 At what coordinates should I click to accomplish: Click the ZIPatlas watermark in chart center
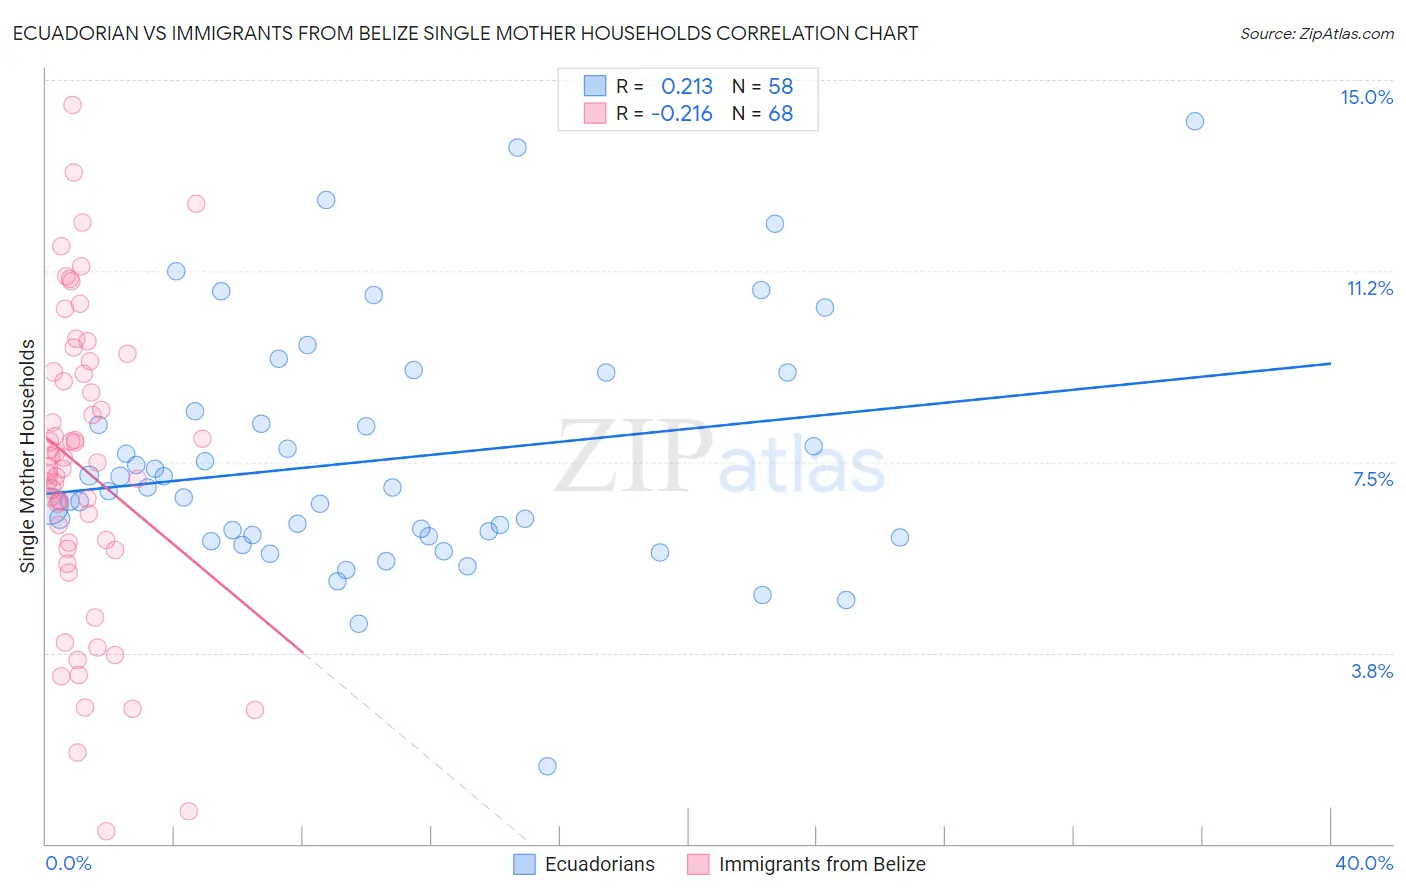tap(720, 458)
